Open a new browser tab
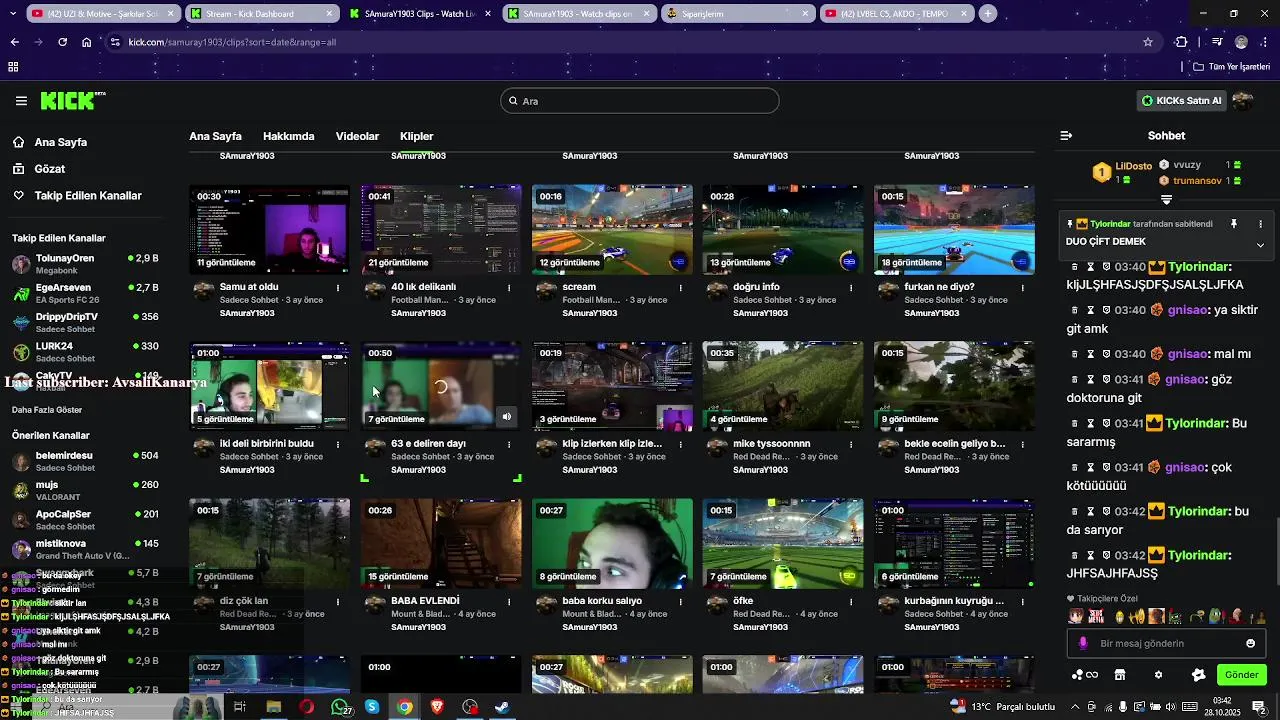Screen dimensions: 1280x720 pyautogui.click(x=988, y=14)
